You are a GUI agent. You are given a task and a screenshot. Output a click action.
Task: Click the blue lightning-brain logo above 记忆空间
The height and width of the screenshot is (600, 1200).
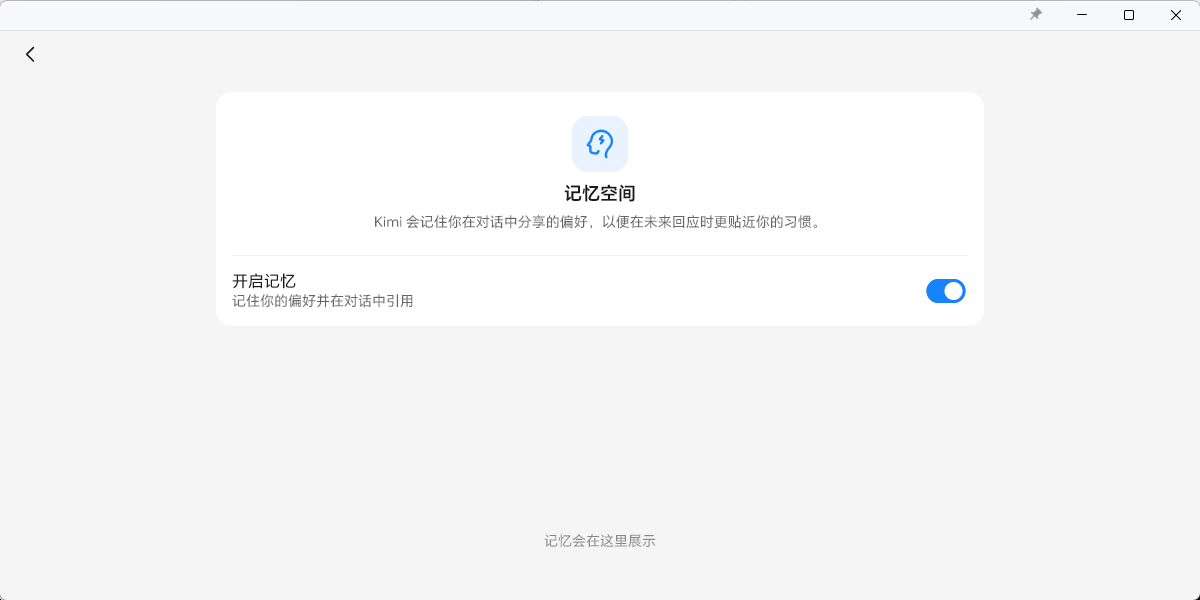pyautogui.click(x=600, y=143)
